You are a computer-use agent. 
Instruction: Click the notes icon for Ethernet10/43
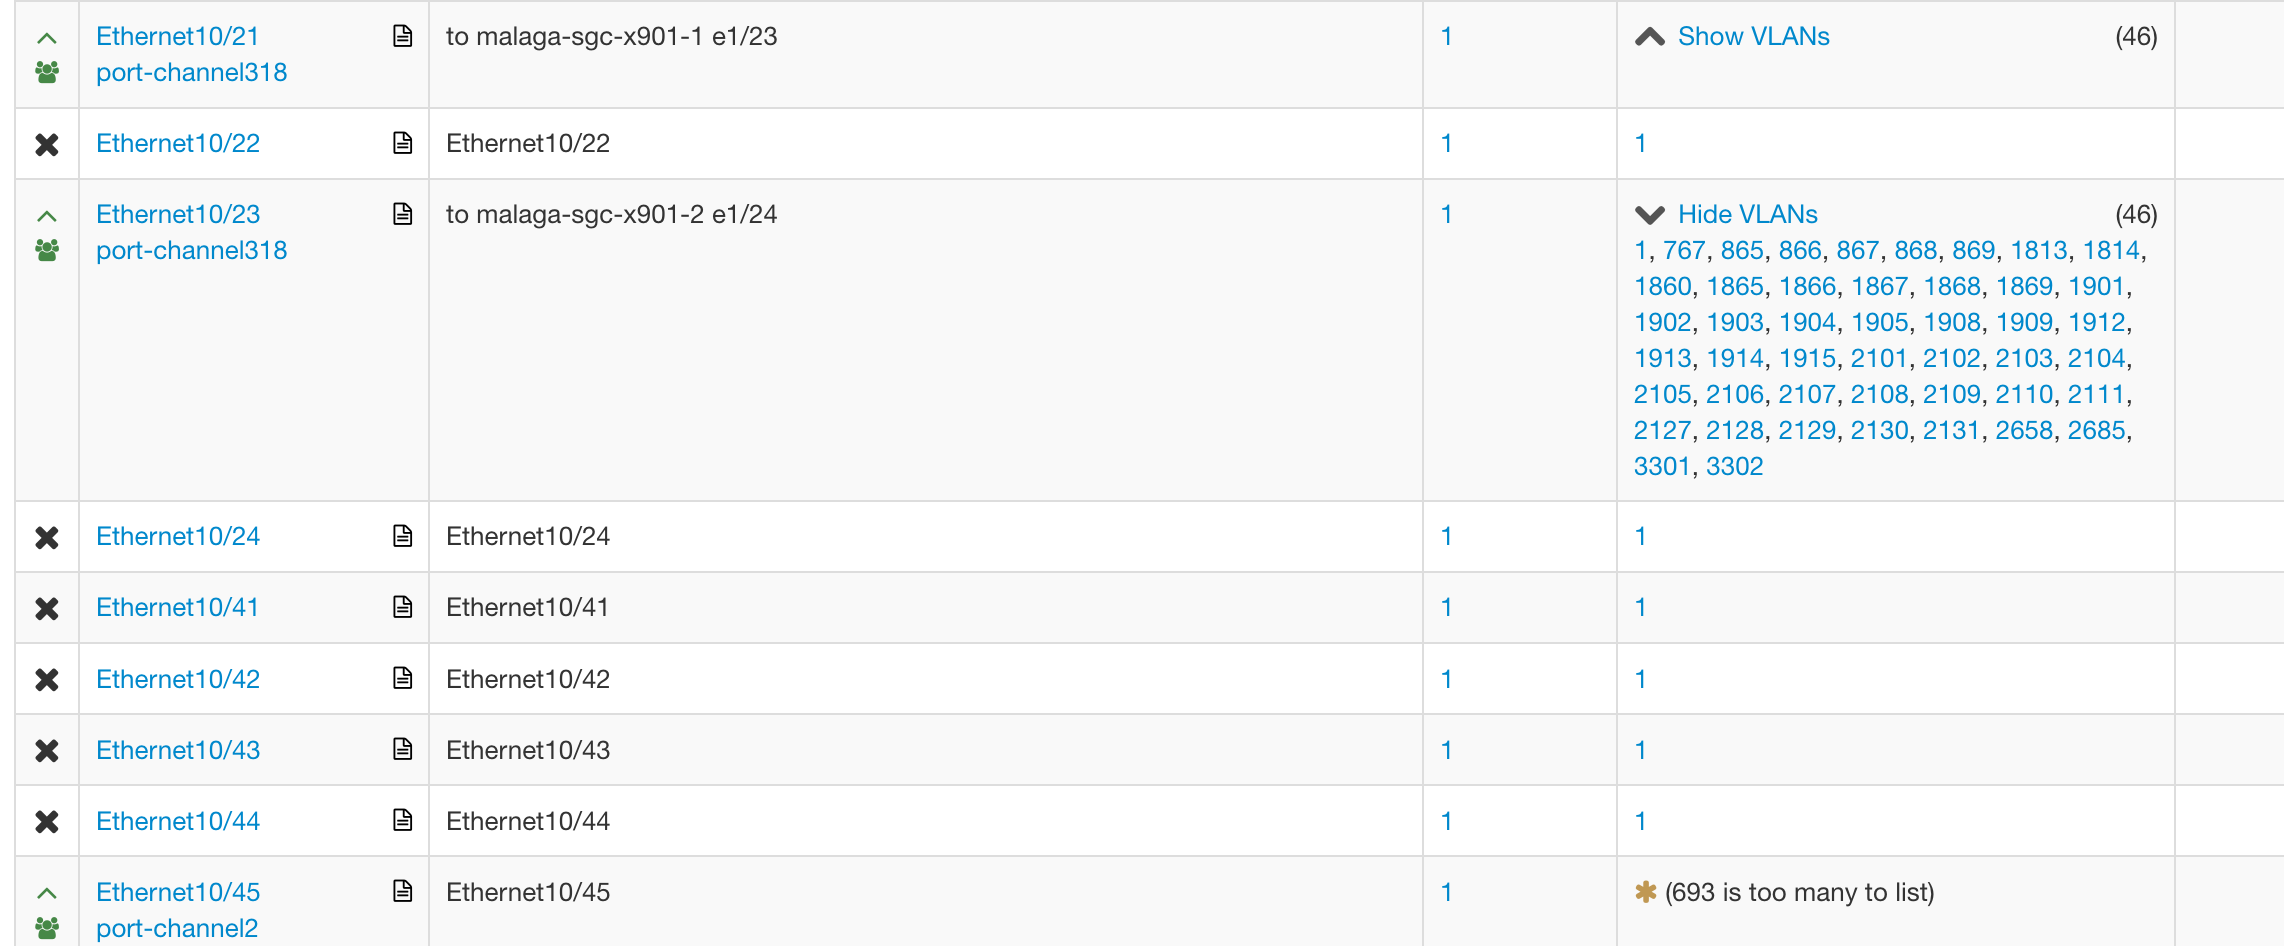pos(402,749)
